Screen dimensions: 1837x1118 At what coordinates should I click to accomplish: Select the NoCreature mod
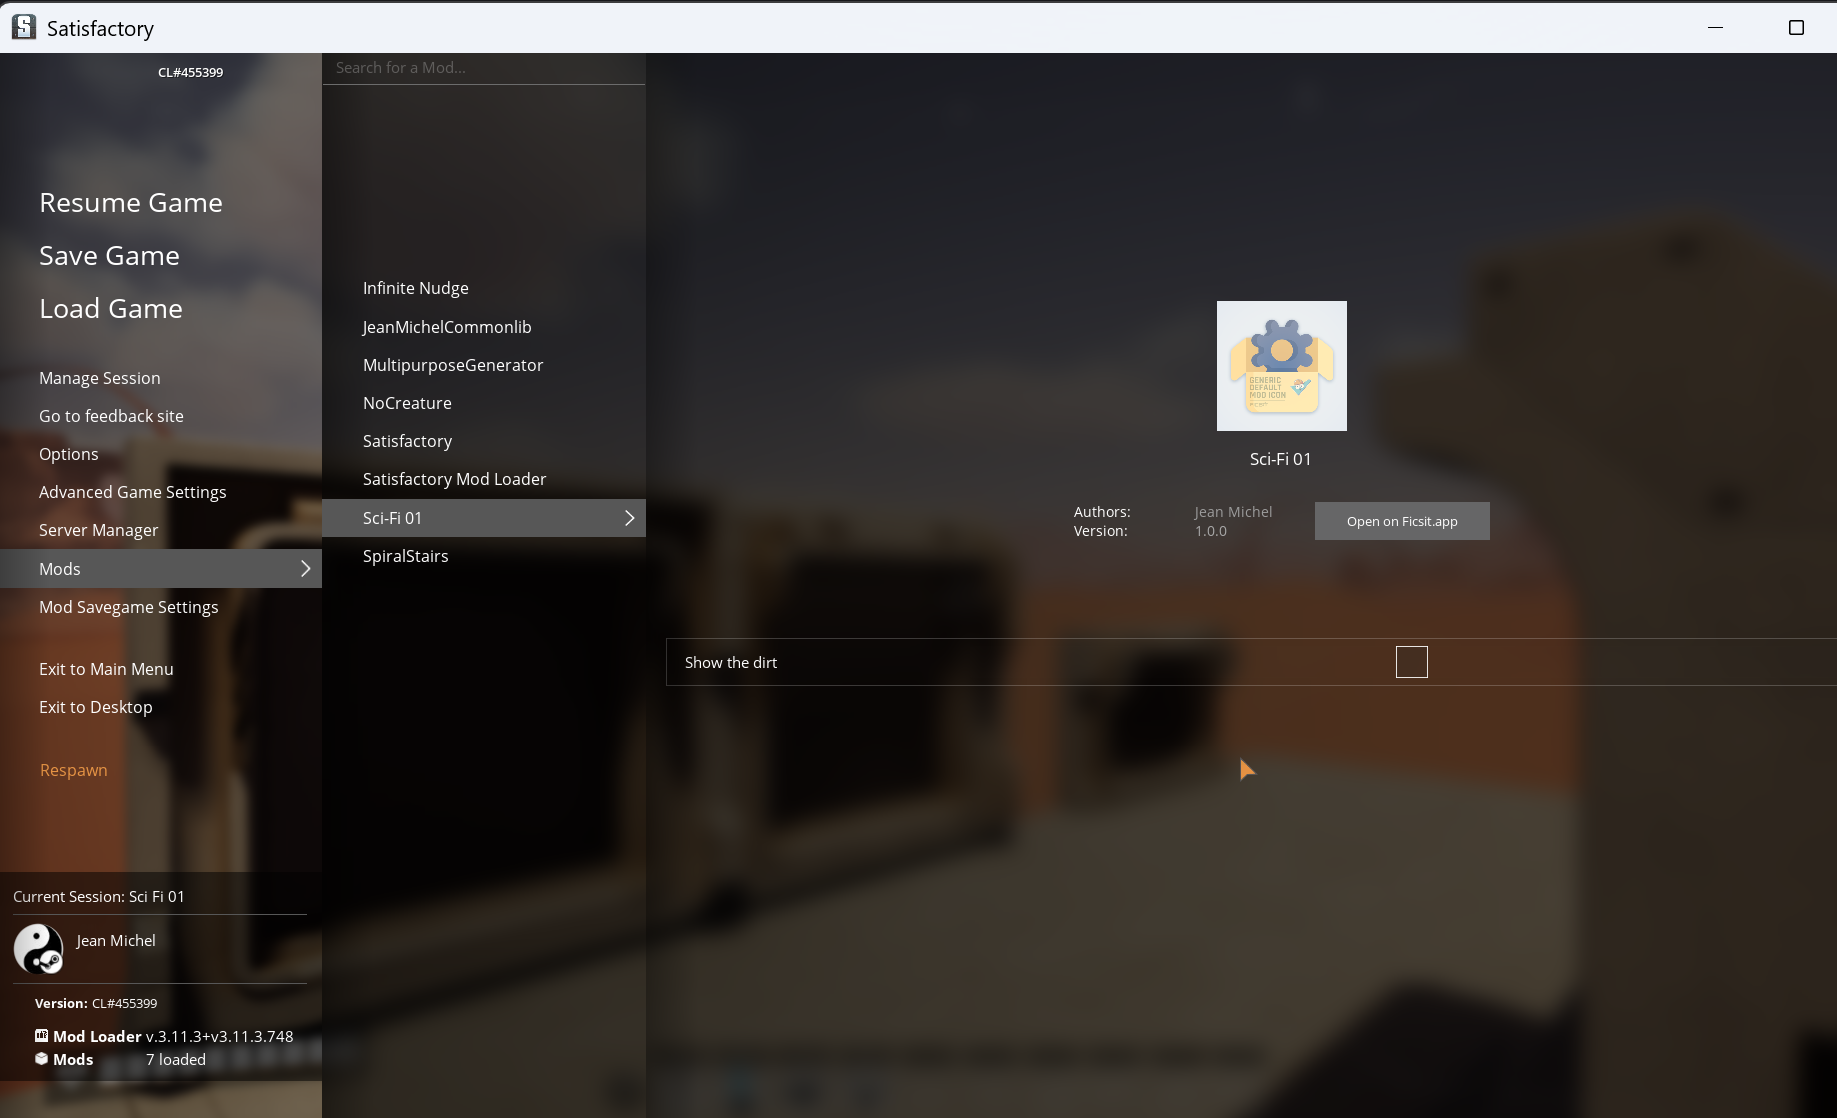coord(407,403)
